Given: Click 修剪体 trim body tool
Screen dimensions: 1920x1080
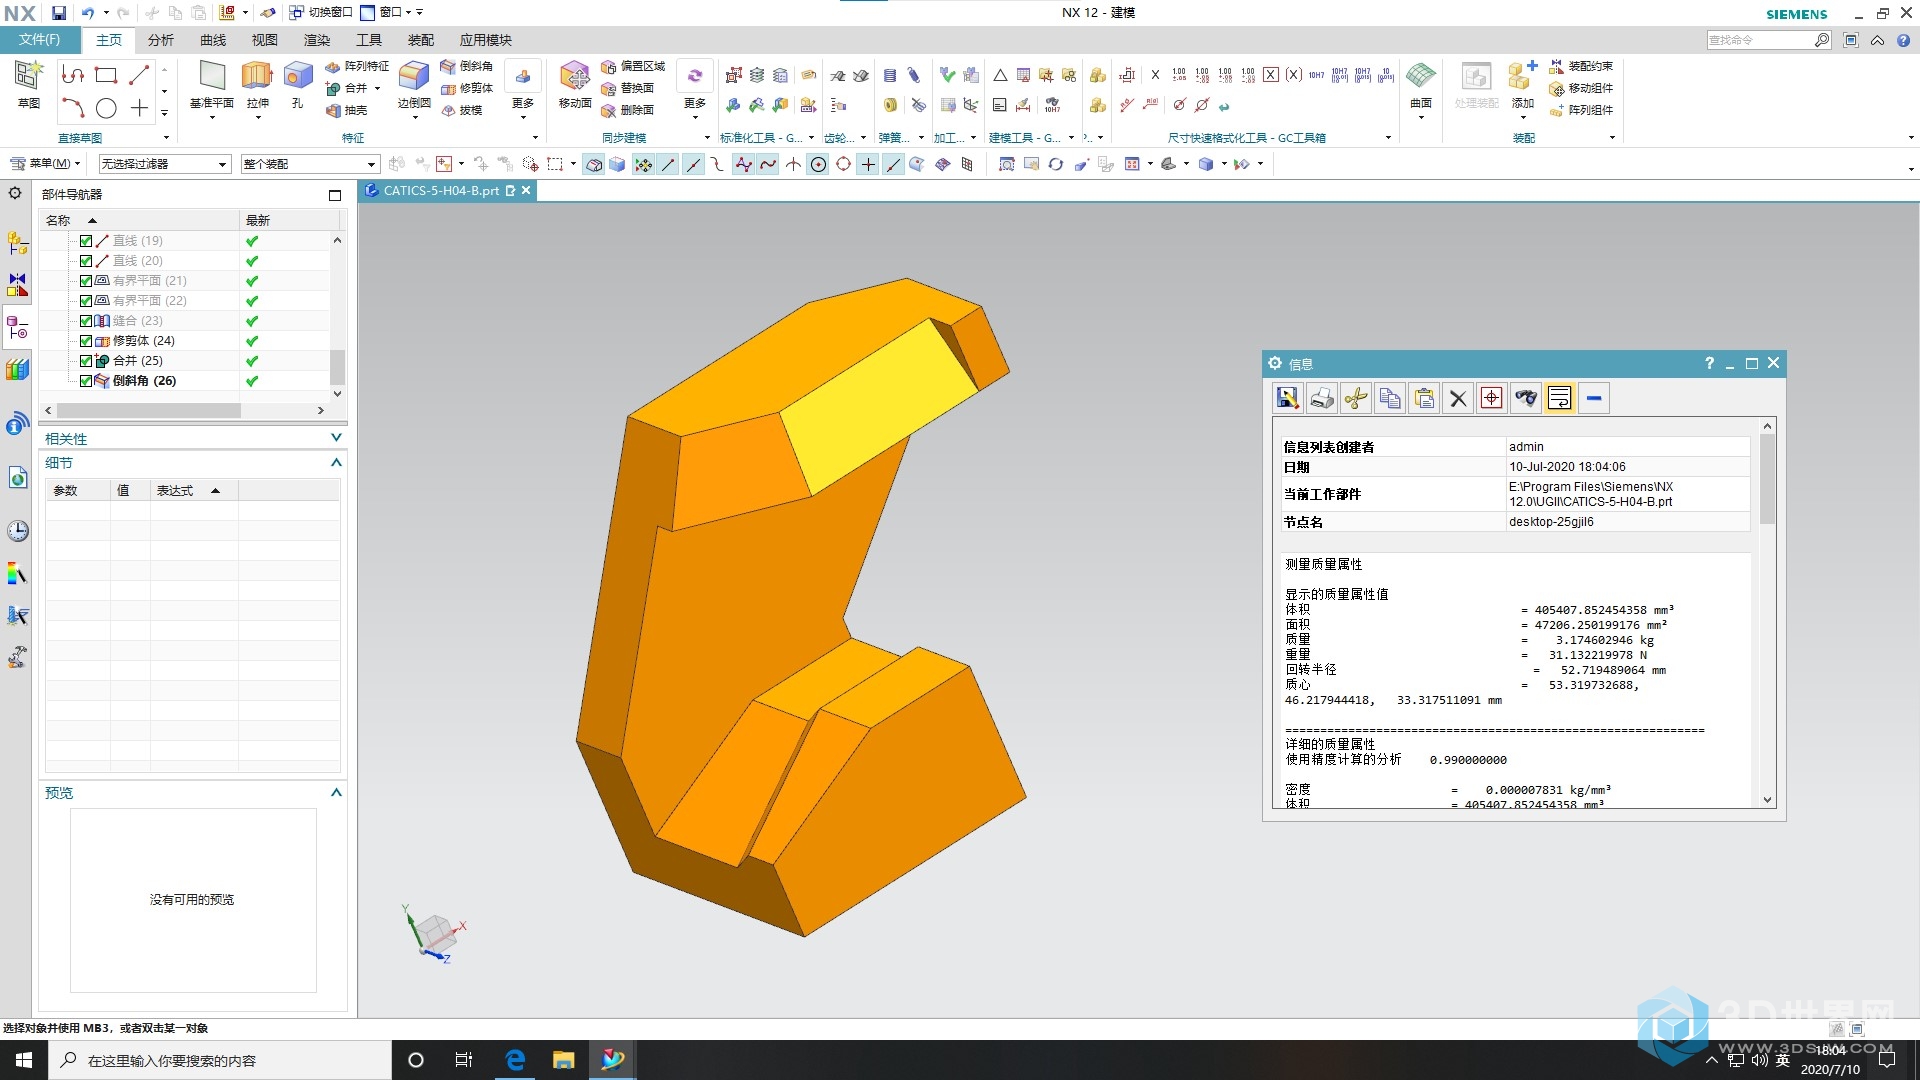Looking at the screenshot, I should click(467, 88).
